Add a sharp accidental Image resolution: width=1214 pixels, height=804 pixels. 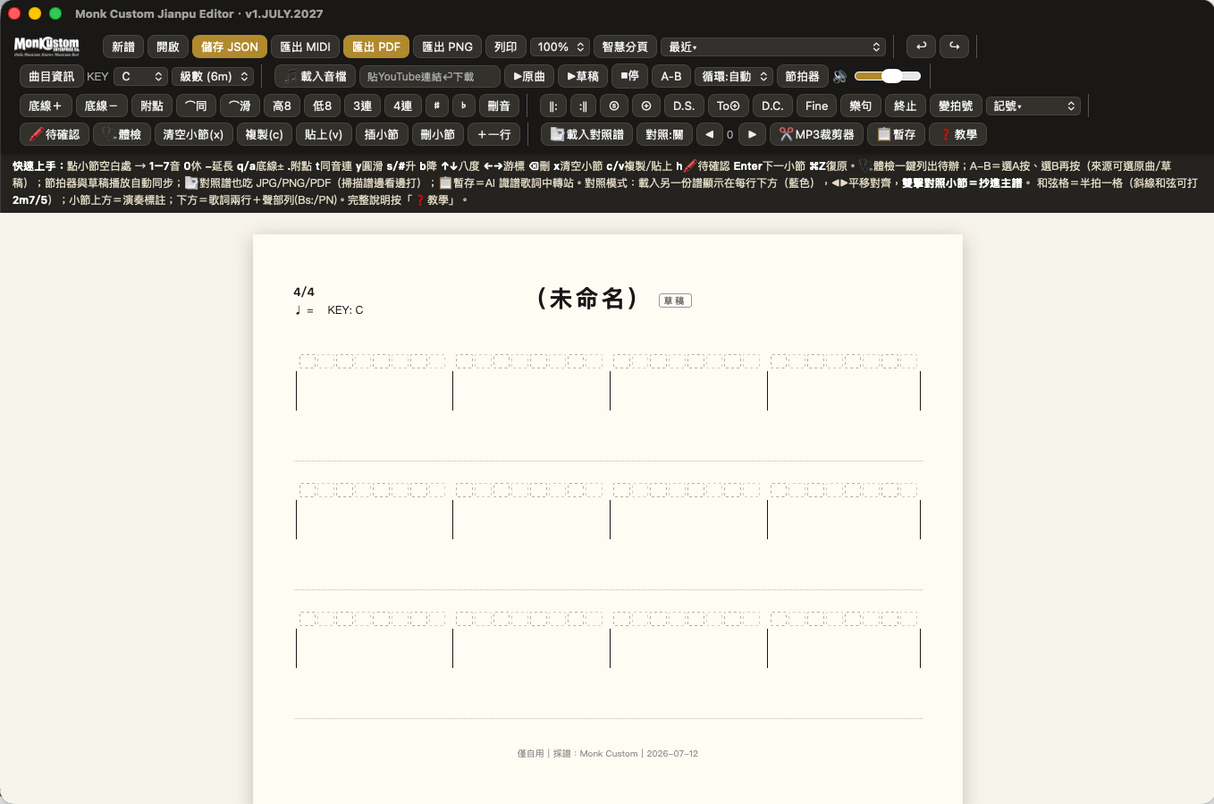point(436,106)
